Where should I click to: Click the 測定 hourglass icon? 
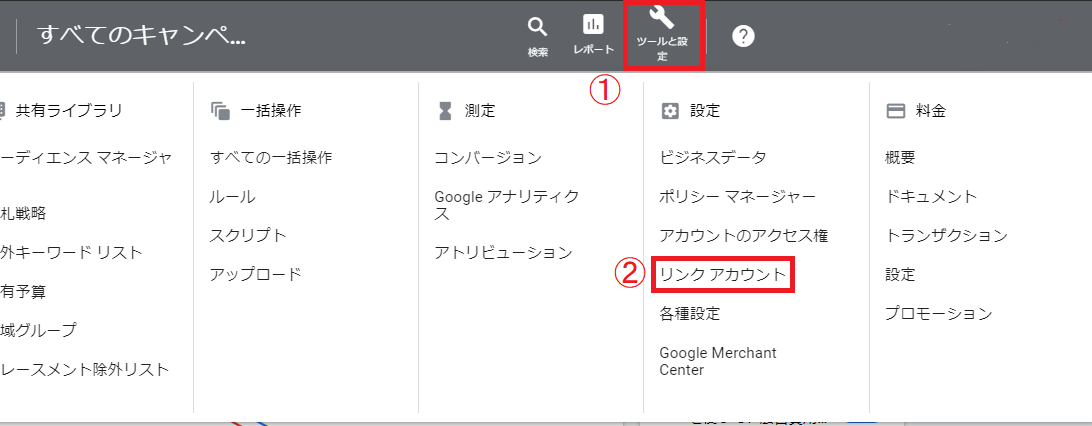pyautogui.click(x=445, y=111)
